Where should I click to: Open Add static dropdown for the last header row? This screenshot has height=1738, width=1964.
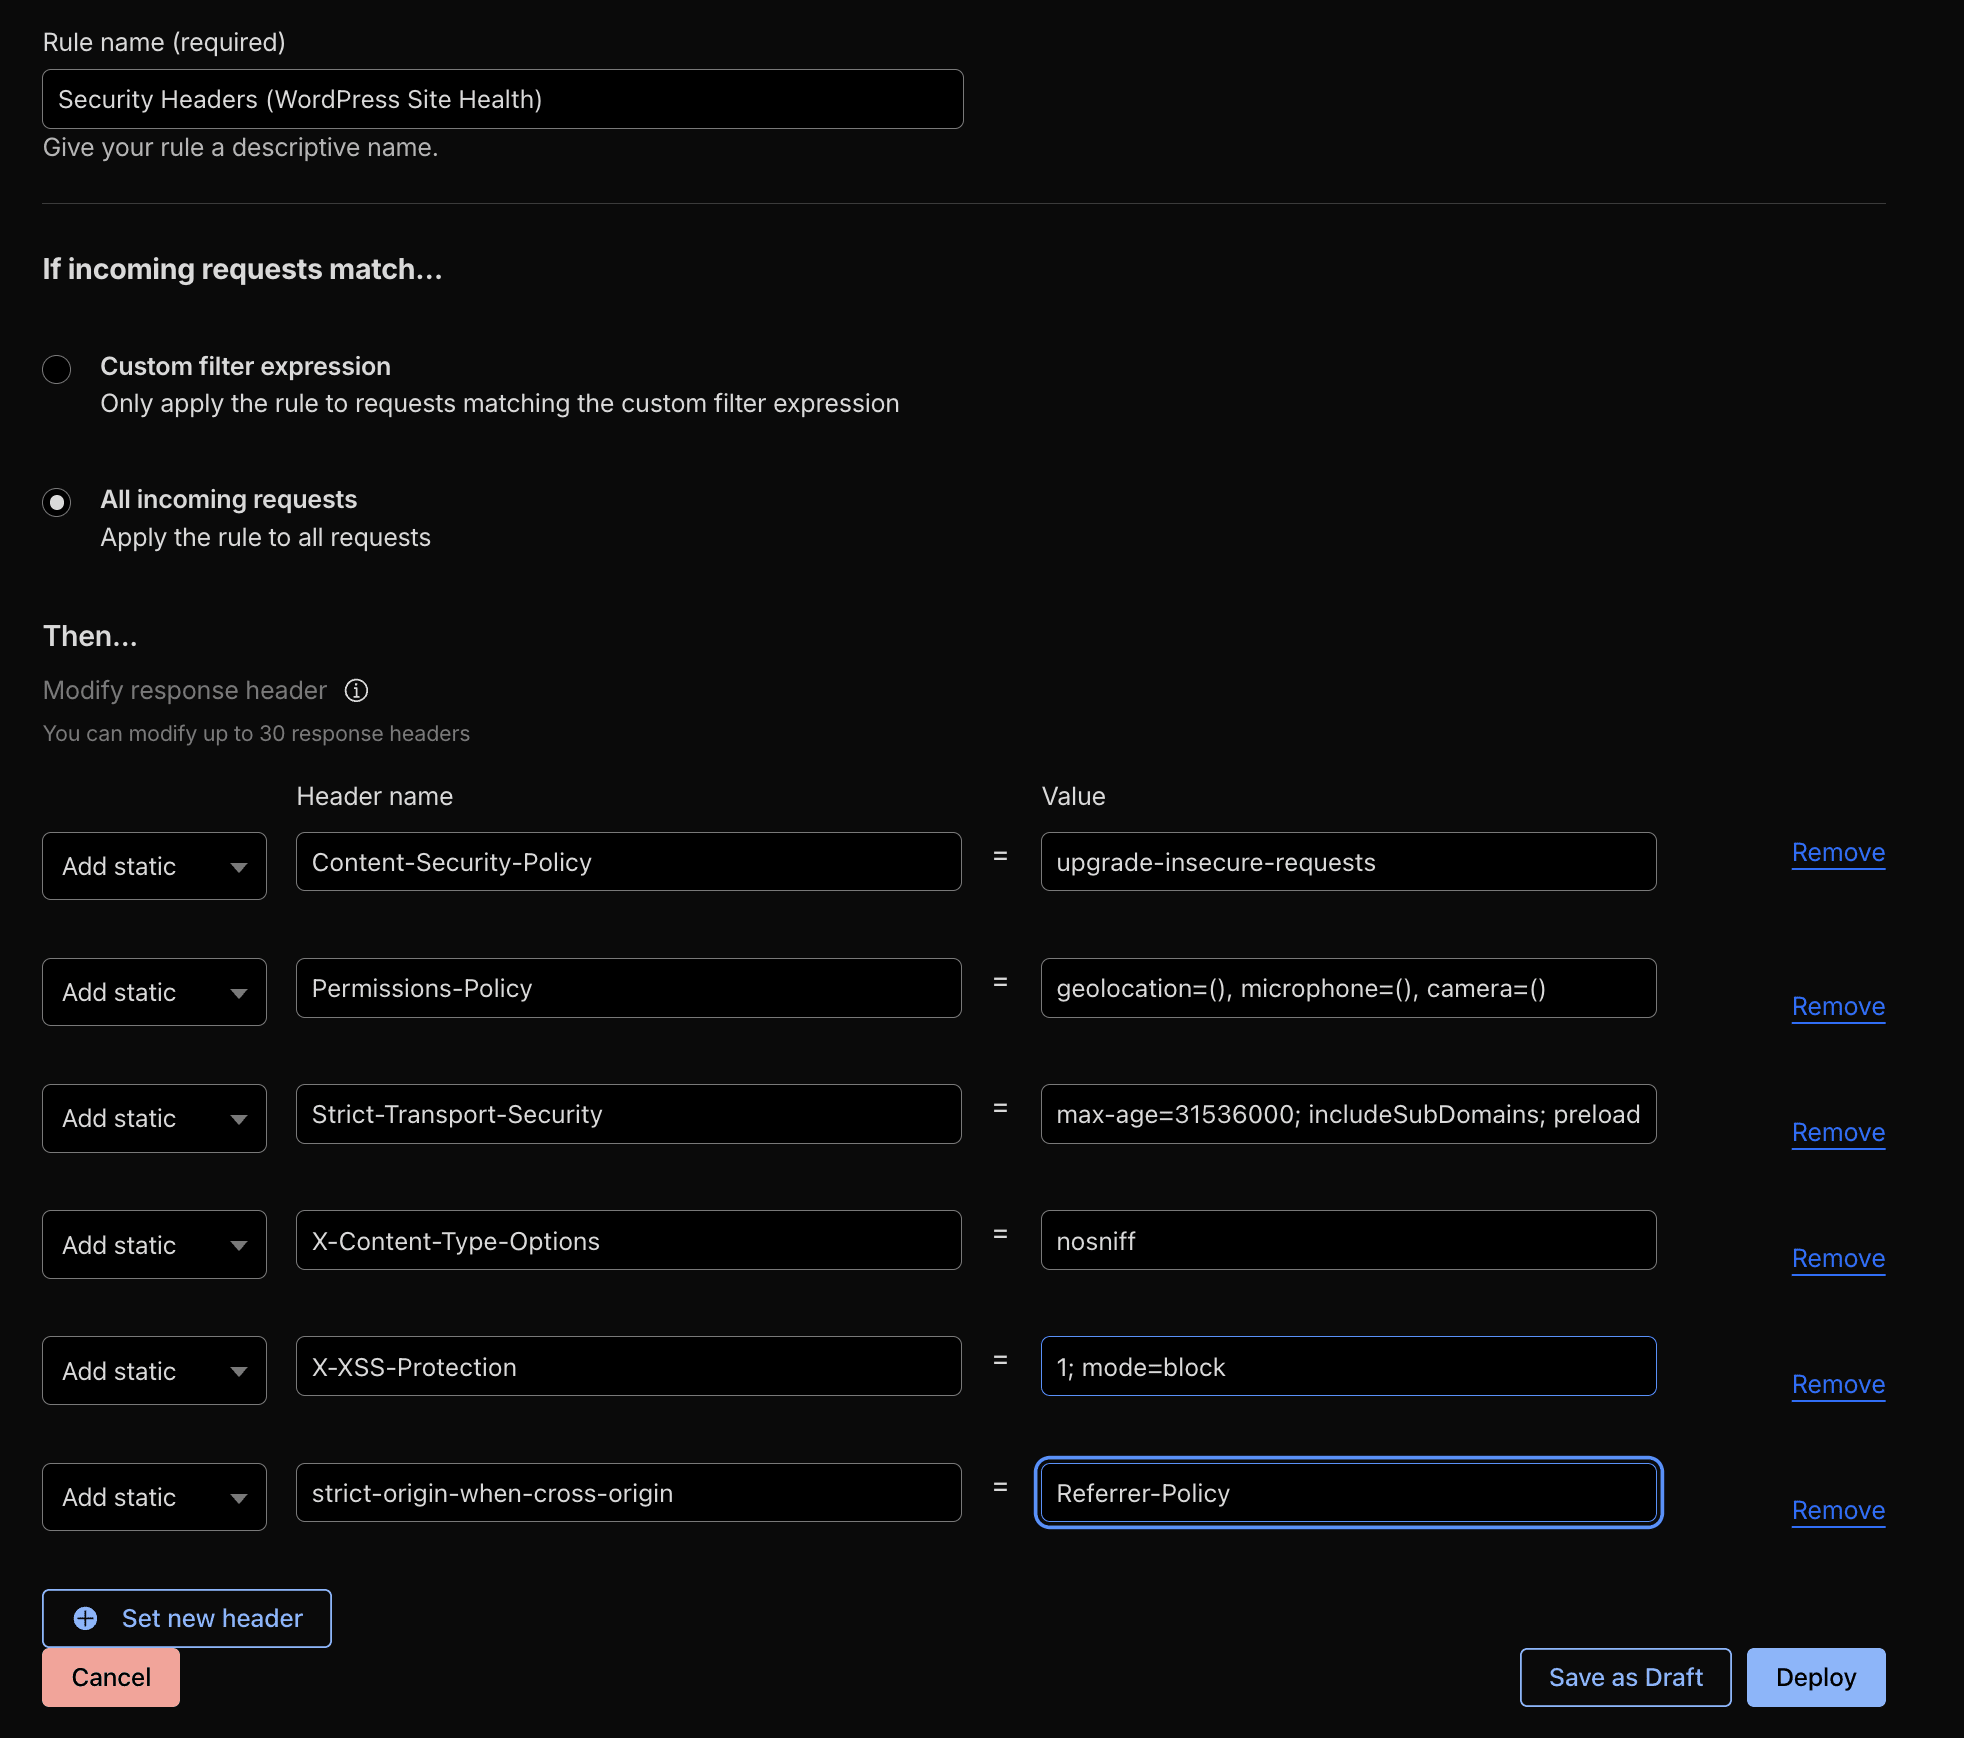point(154,1497)
